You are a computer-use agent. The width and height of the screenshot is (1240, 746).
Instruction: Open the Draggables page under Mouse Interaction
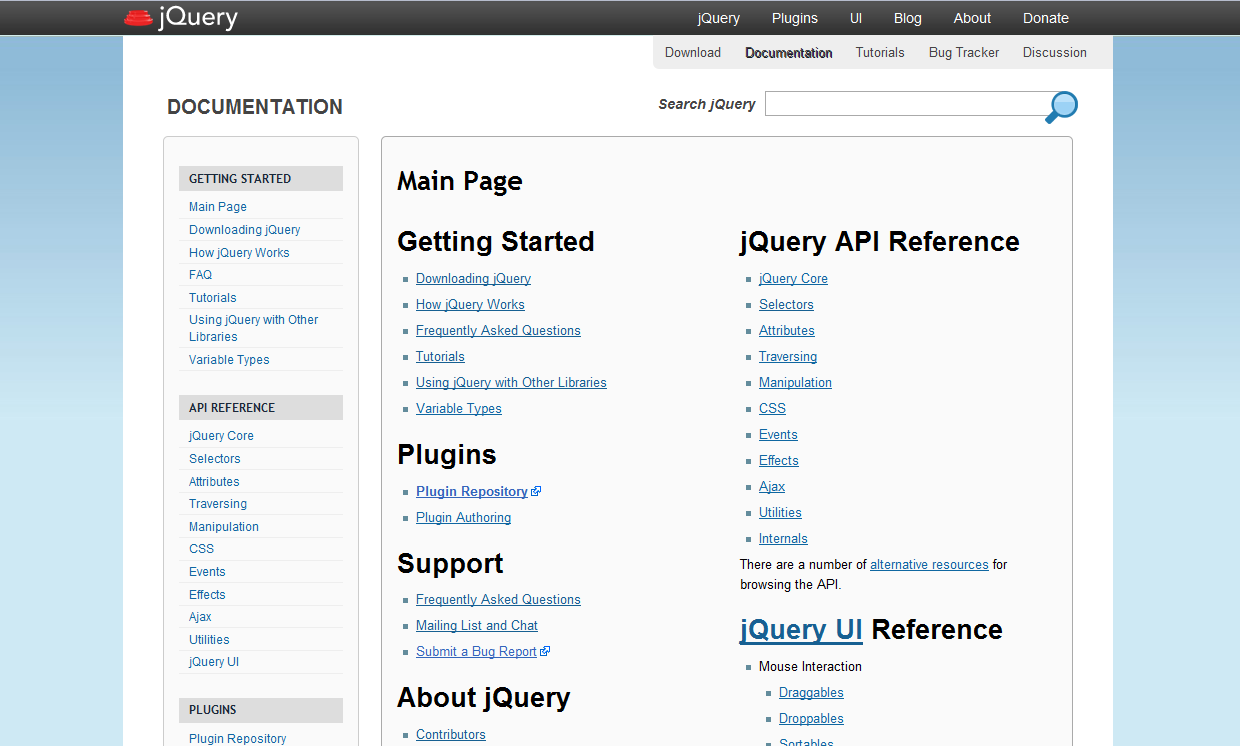811,692
